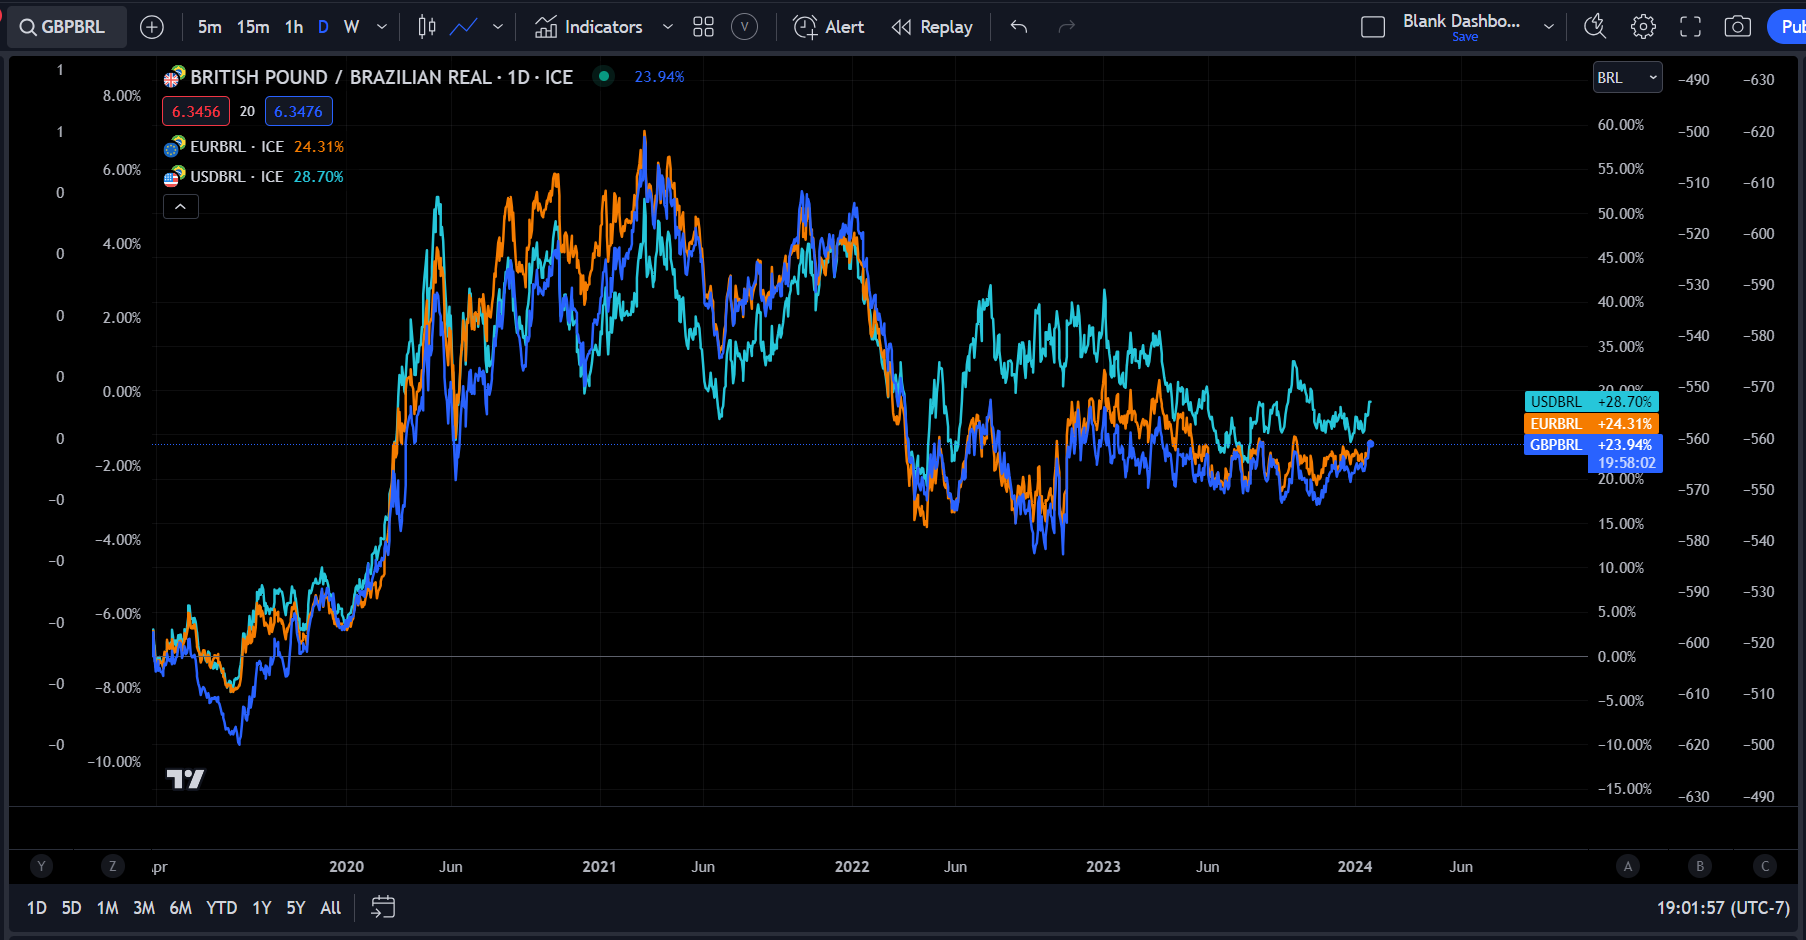
Task: Open the BRL currency dropdown
Action: tap(1627, 77)
